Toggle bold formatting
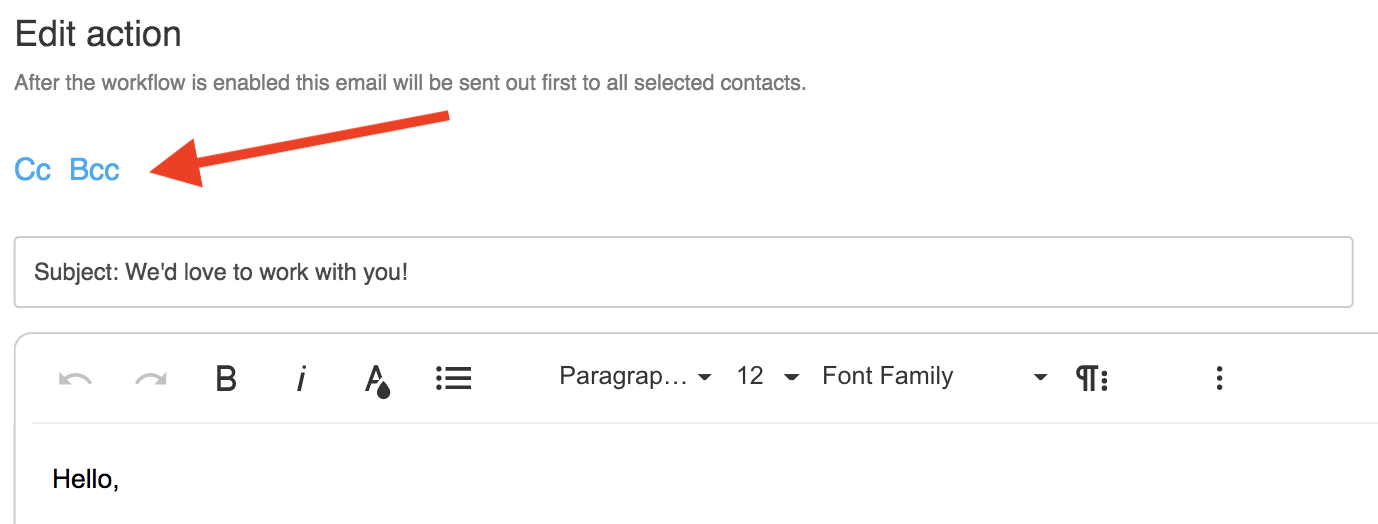The image size is (1378, 524). tap(227, 378)
